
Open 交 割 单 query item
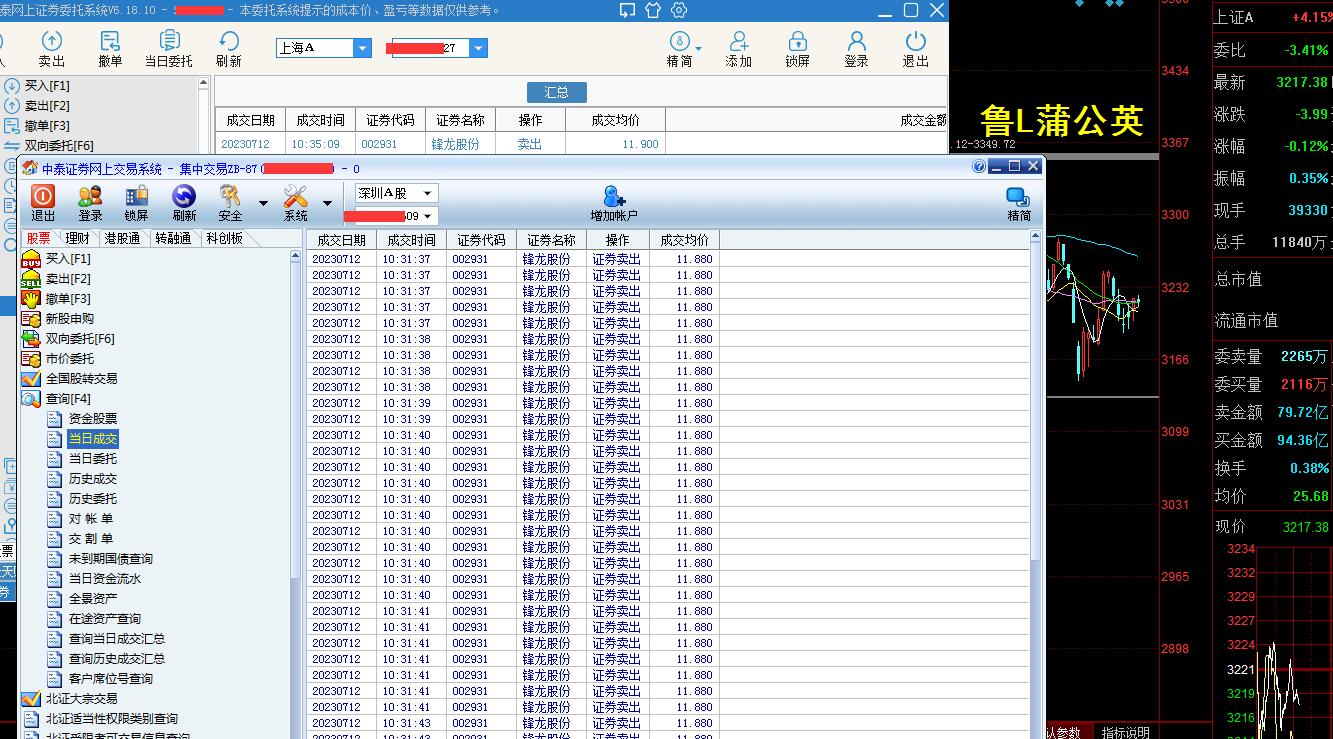click(x=91, y=539)
